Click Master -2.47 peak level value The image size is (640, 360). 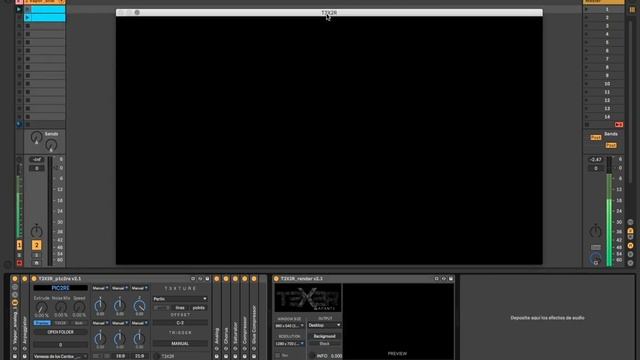click(596, 160)
